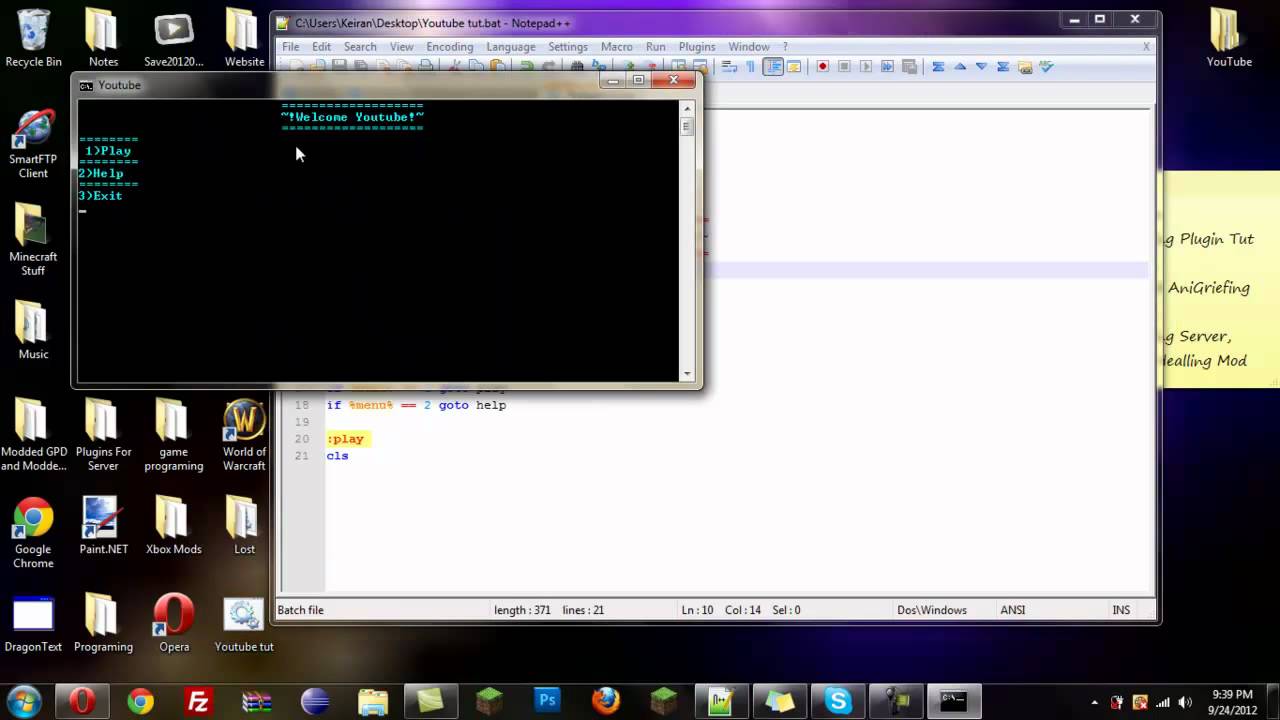Screen dimensions: 1280x720
Task: Start macro recording with red dot icon
Action: click(x=823, y=67)
